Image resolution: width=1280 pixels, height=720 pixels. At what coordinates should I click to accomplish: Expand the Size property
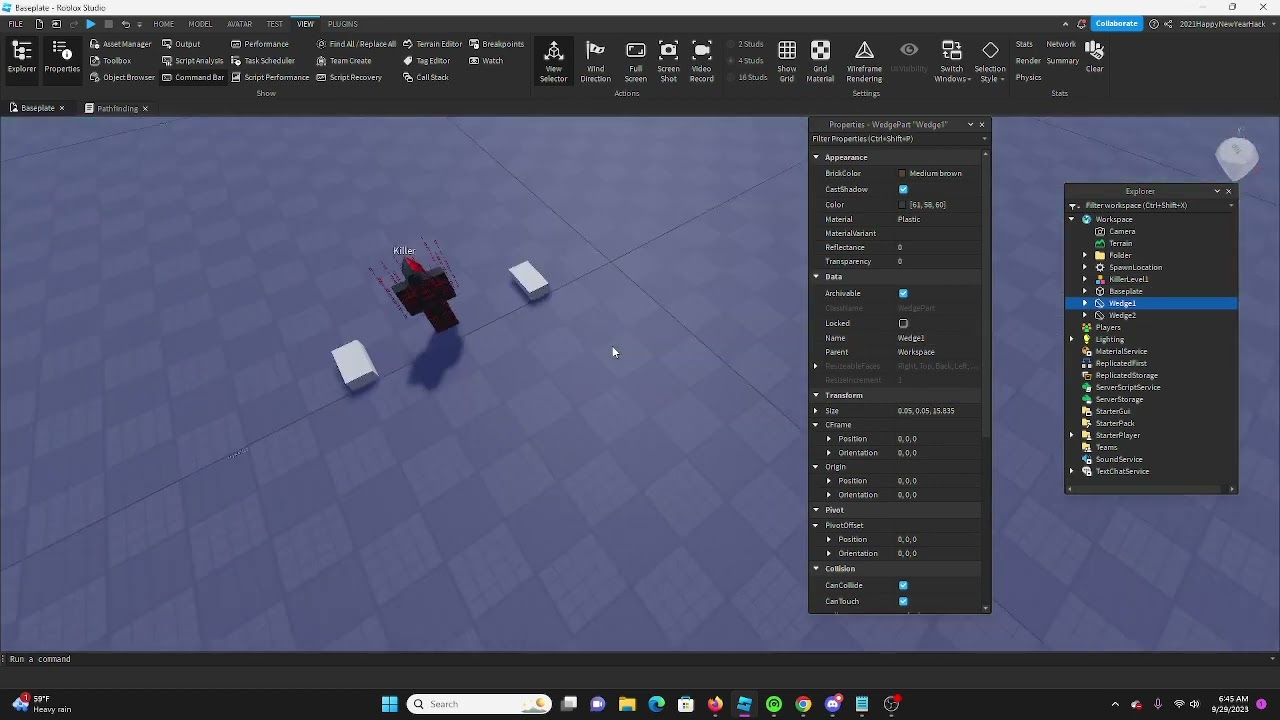coord(816,411)
